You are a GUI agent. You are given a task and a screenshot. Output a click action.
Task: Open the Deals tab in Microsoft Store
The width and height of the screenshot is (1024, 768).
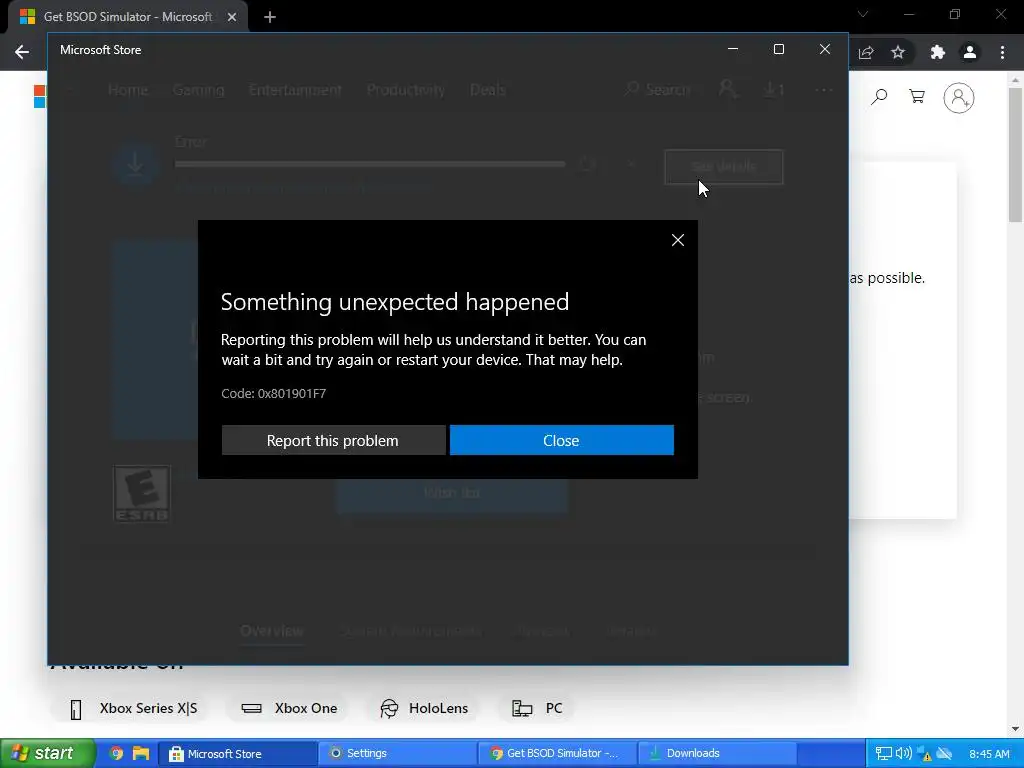[x=488, y=89]
